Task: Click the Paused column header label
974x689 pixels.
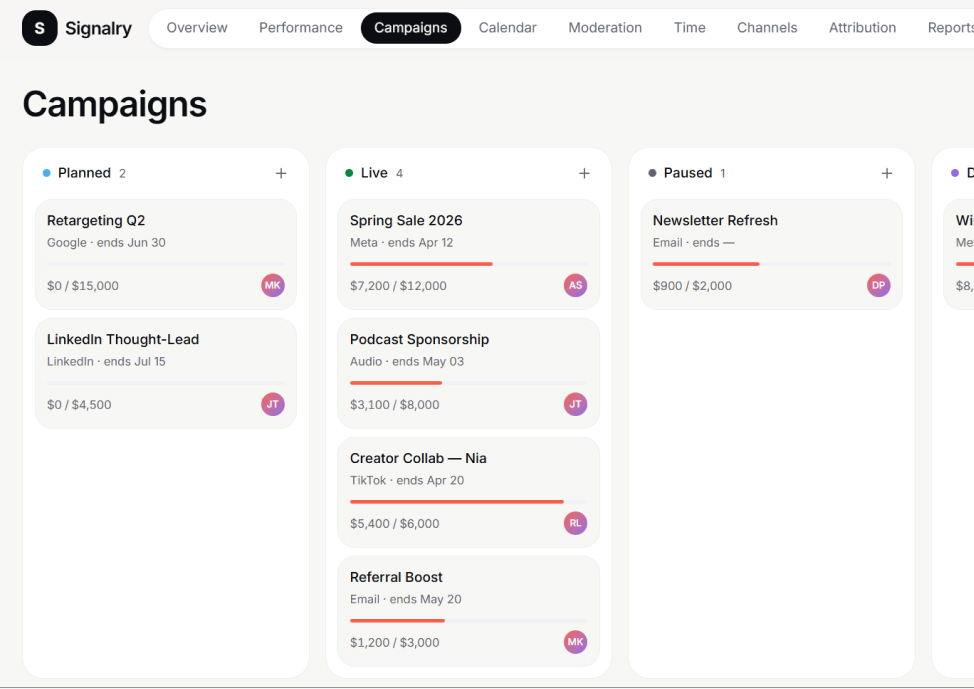Action: tap(688, 173)
